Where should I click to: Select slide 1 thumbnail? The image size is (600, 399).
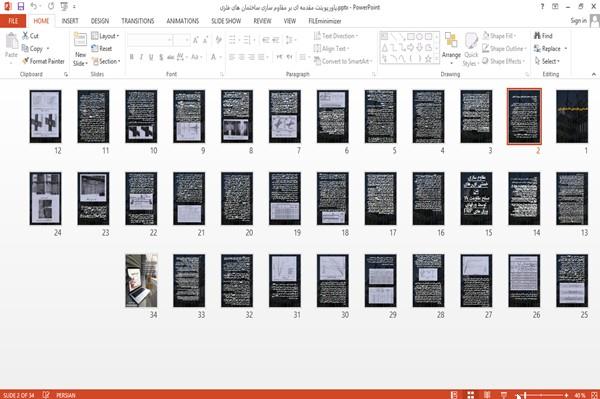pyautogui.click(x=572, y=116)
